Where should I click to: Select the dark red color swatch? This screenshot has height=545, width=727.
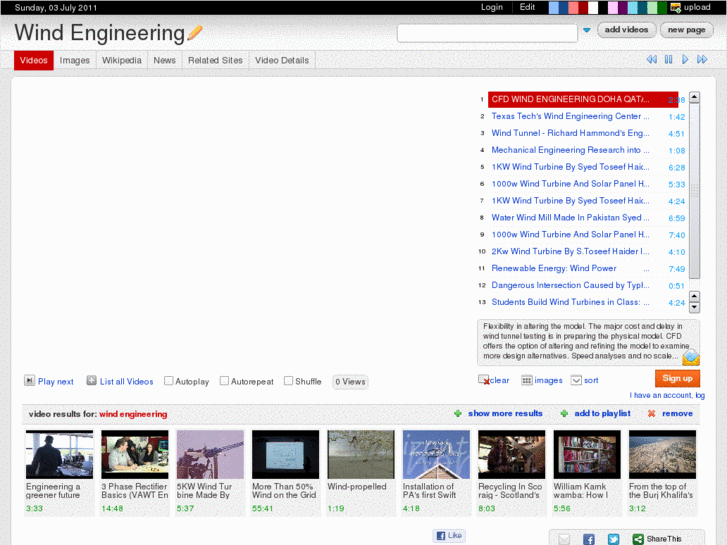(x=583, y=7)
